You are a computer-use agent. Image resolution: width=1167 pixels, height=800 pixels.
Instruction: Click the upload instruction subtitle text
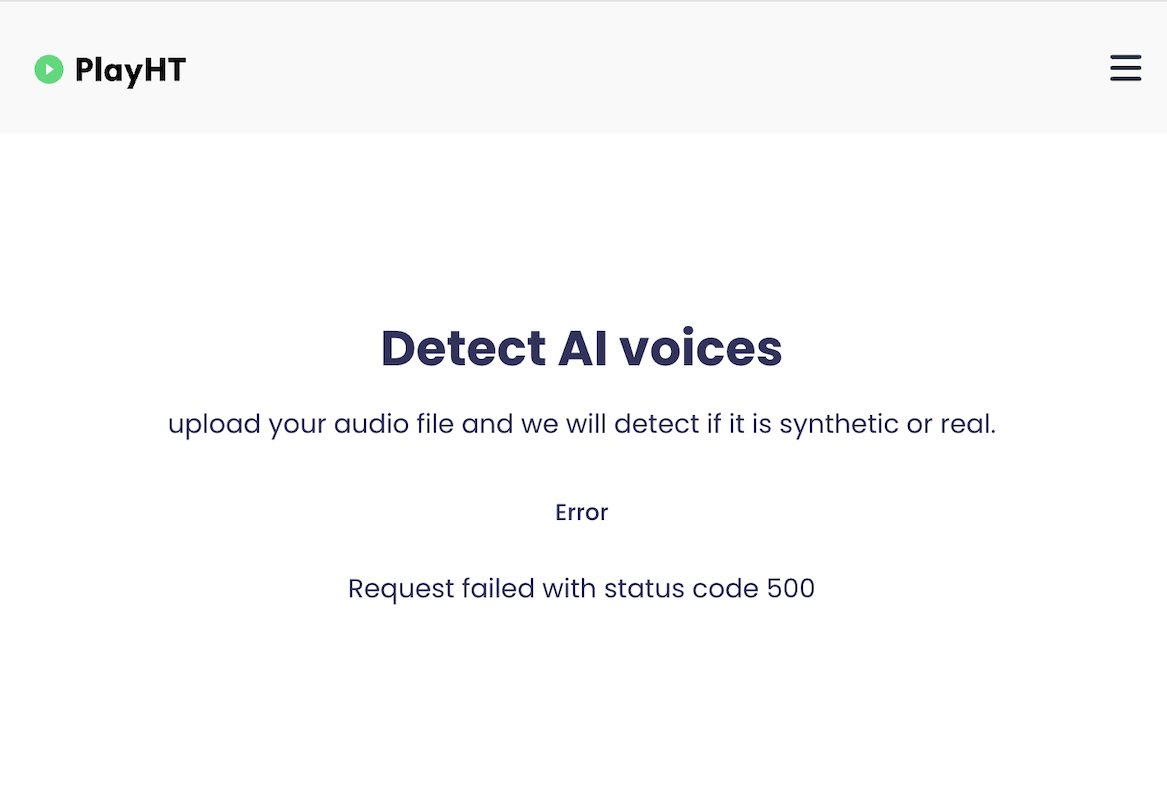coord(581,423)
